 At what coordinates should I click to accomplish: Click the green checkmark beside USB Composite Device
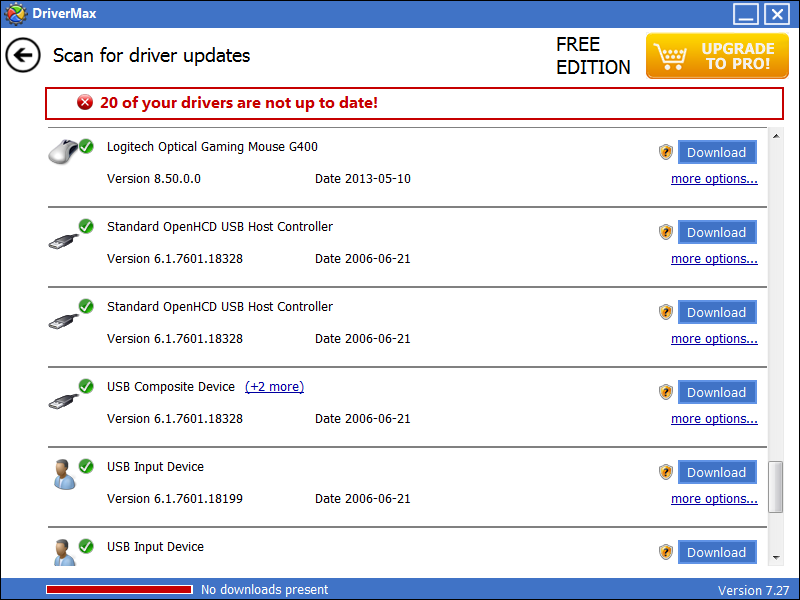86,386
